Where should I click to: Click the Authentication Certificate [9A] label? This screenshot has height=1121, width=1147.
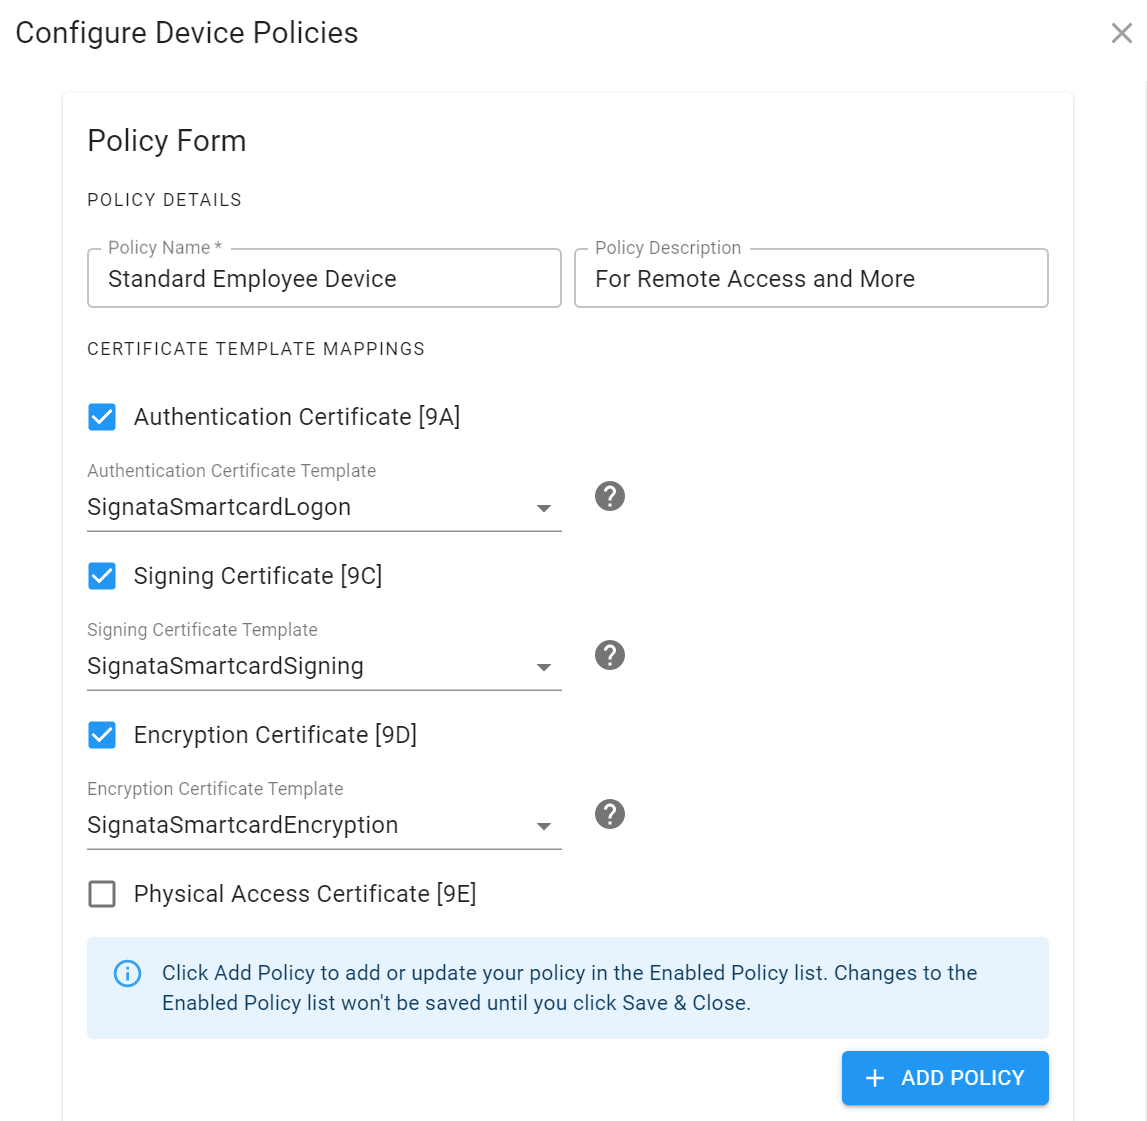tap(297, 417)
